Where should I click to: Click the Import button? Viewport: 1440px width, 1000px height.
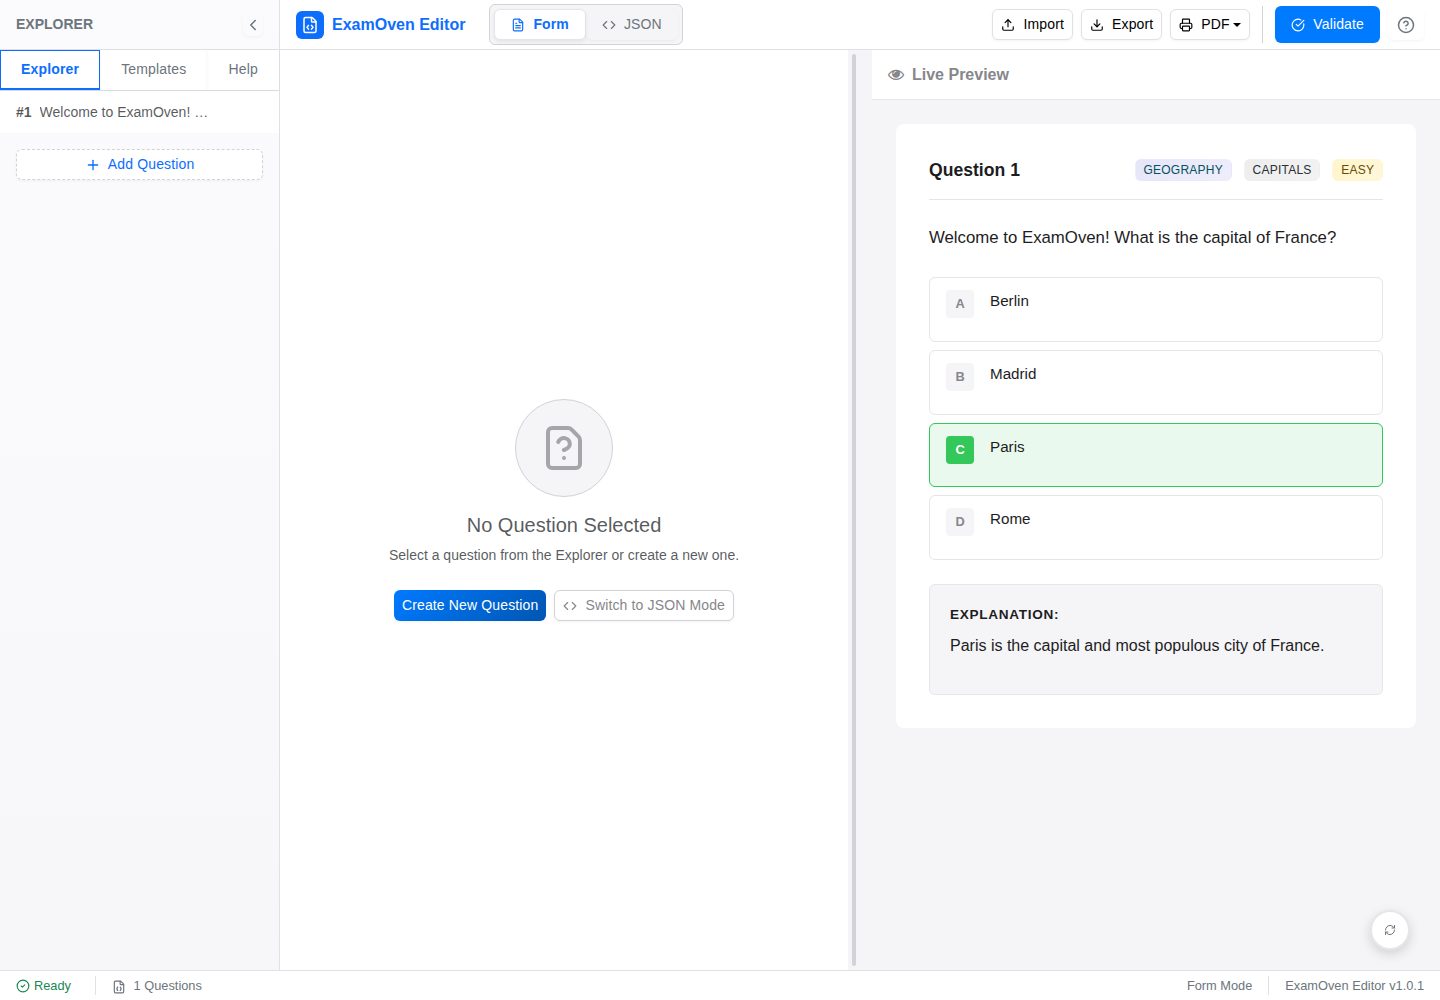tap(1032, 25)
